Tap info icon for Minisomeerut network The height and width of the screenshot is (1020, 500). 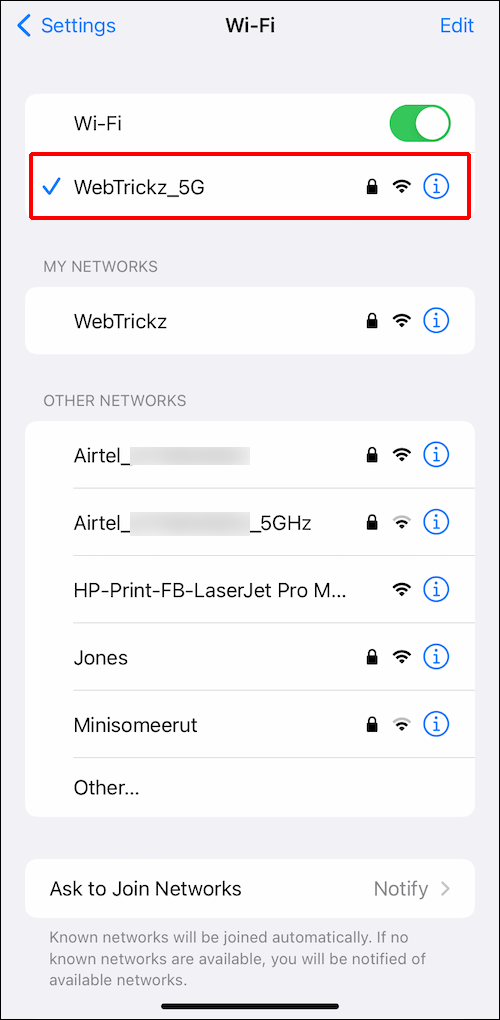point(436,723)
